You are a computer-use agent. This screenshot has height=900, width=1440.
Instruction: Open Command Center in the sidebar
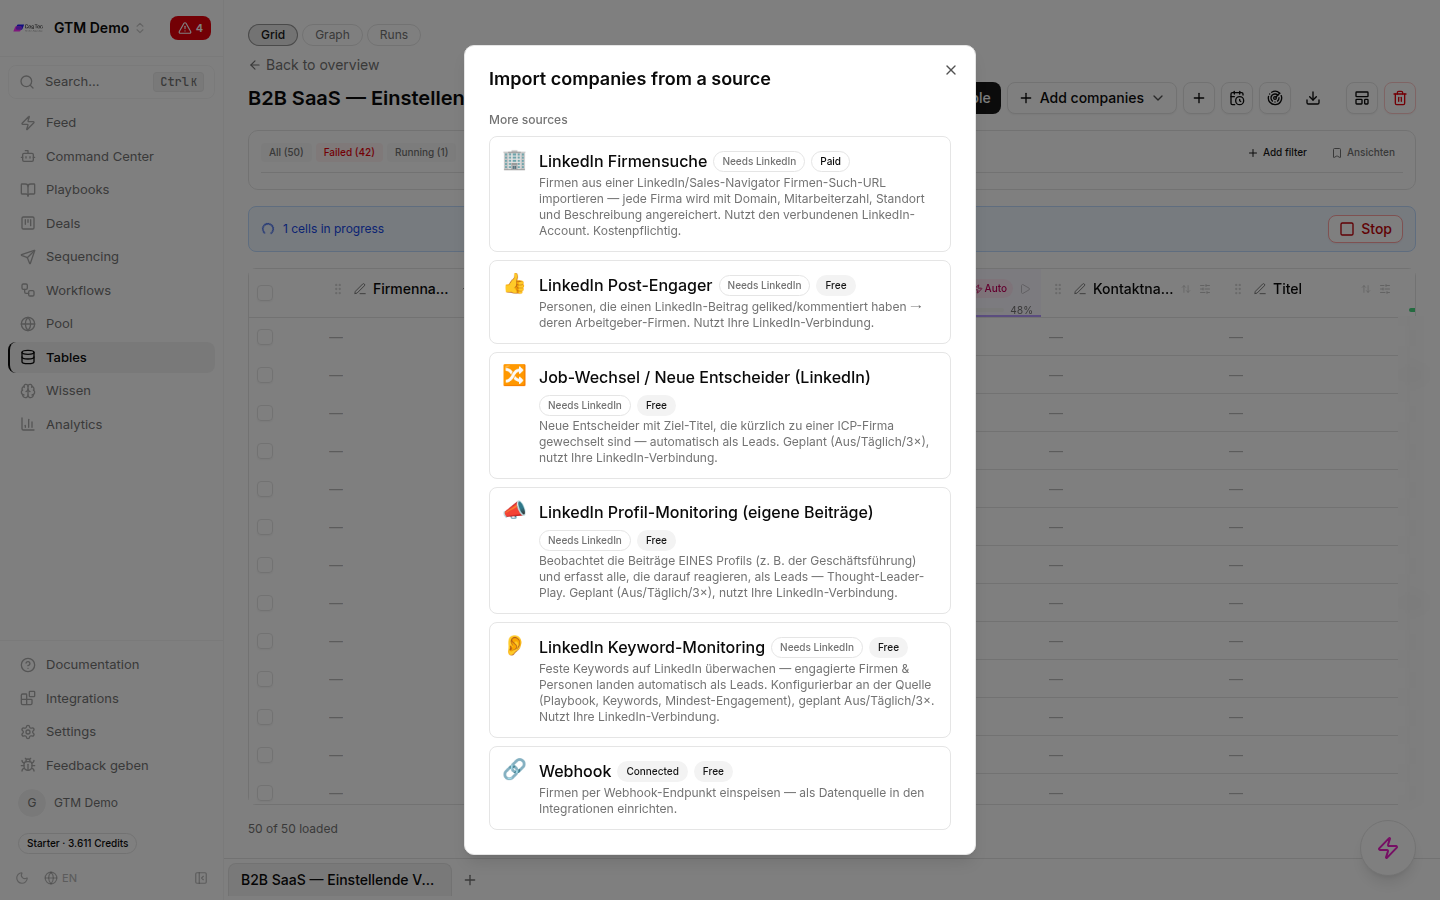[x=111, y=156]
